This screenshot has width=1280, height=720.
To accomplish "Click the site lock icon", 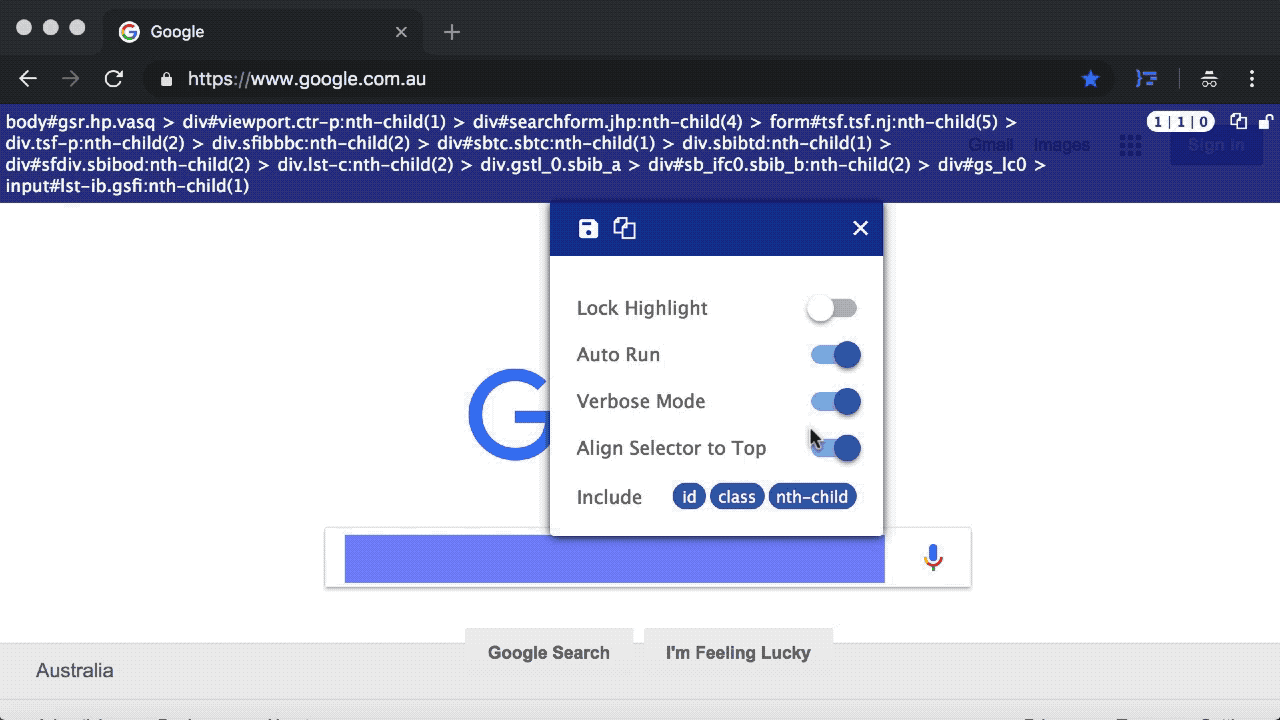I will (x=166, y=79).
